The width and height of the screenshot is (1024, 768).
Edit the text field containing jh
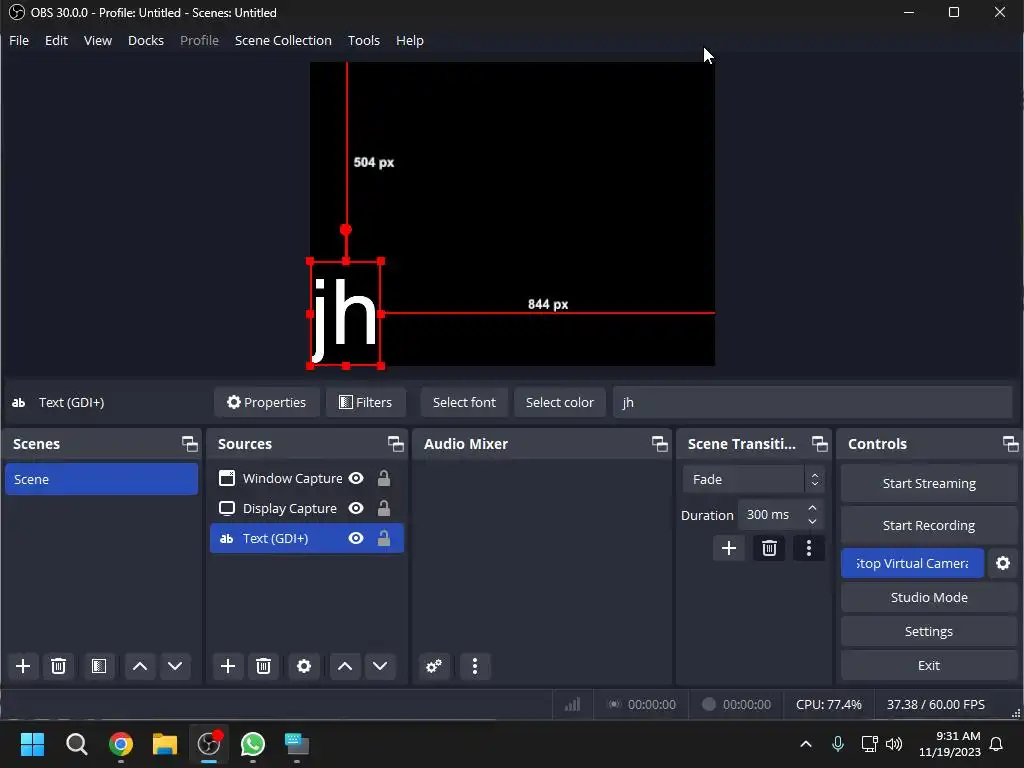point(812,402)
